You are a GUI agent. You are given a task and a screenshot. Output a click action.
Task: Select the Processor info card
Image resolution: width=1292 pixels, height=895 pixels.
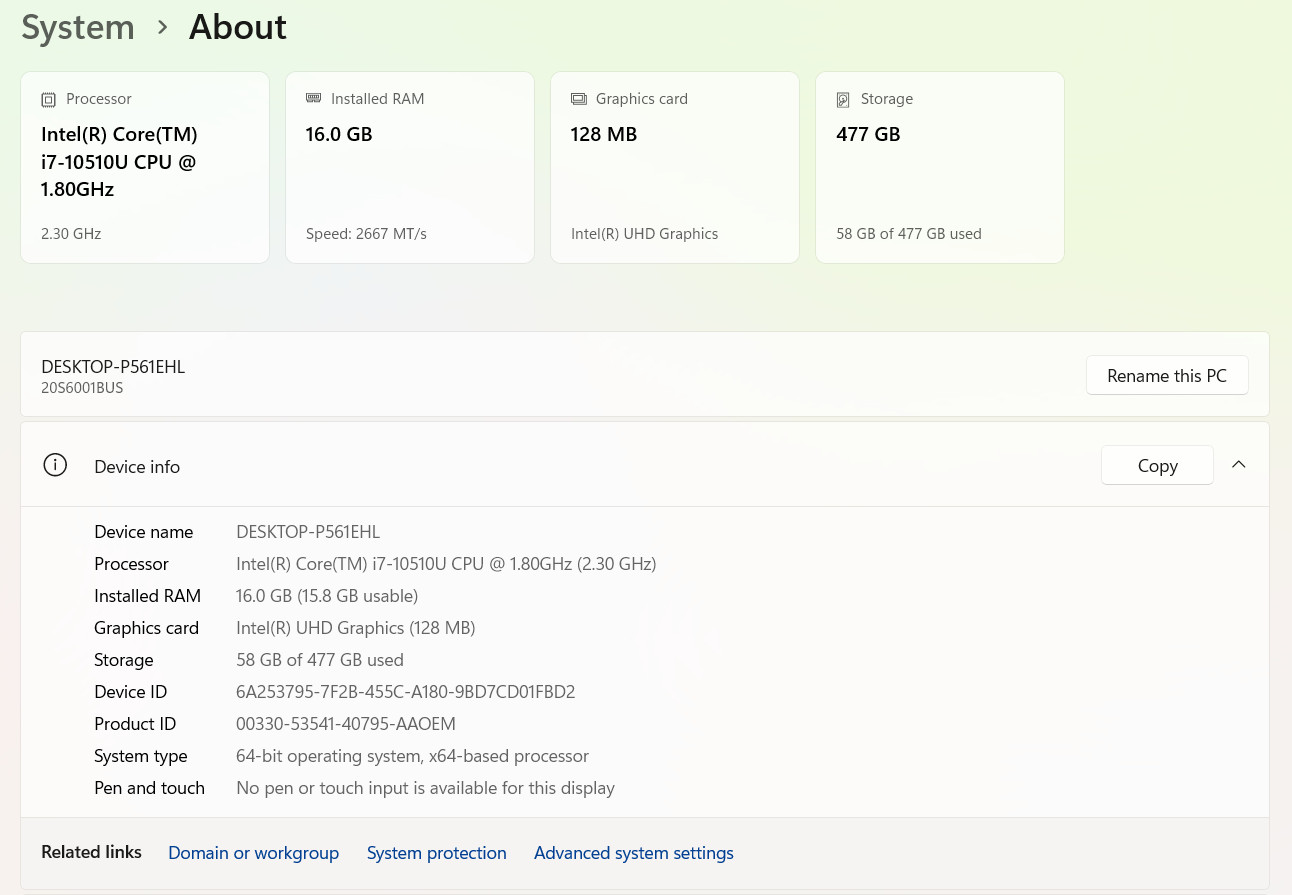pos(145,167)
